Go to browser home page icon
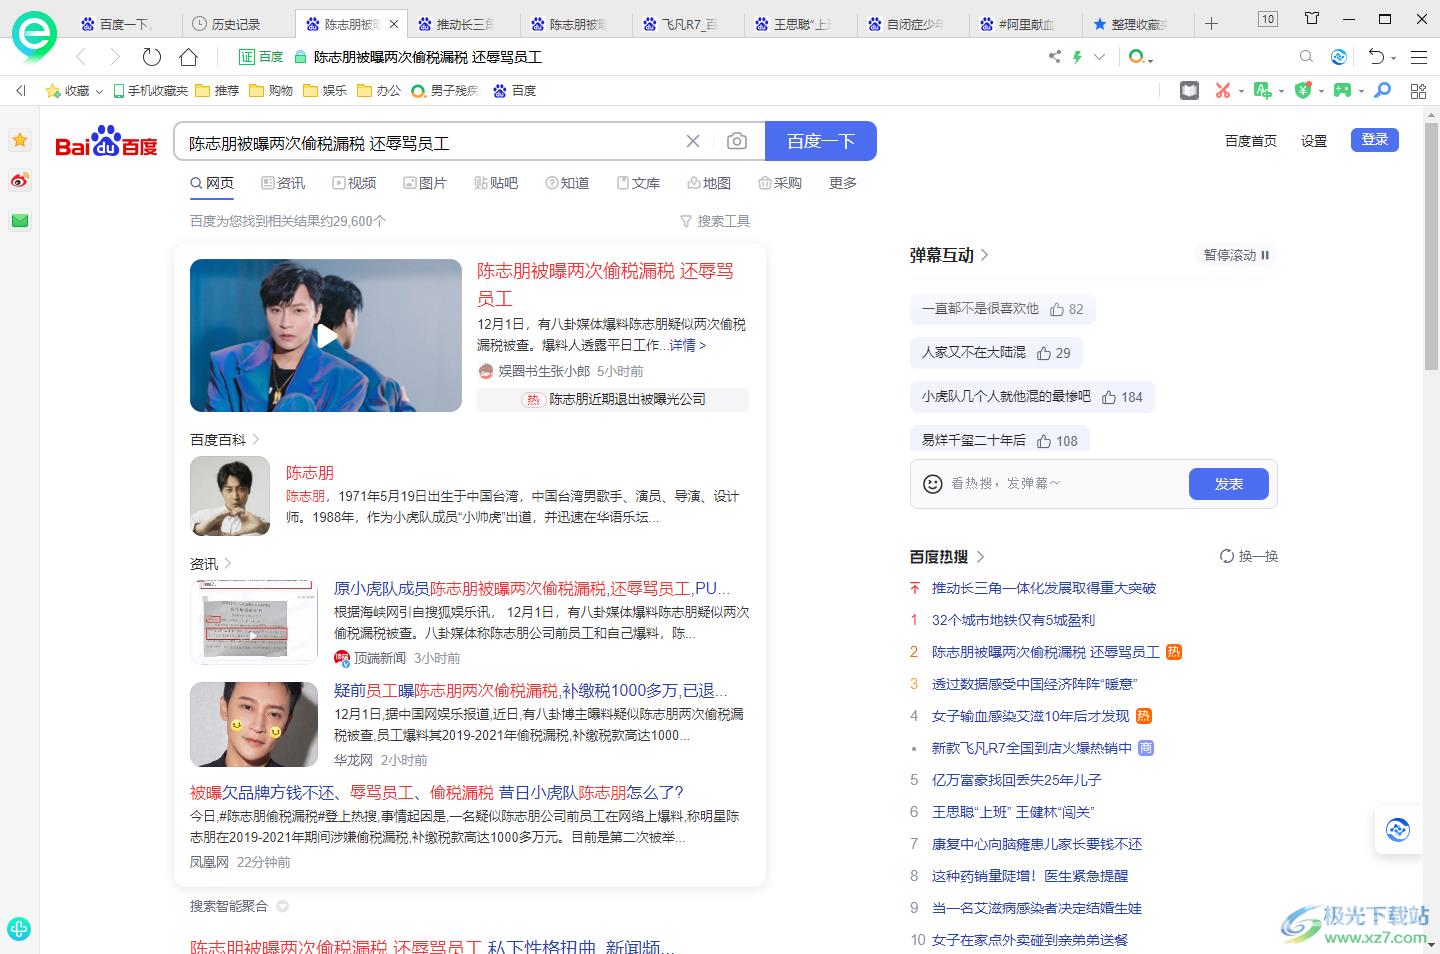Screen dimensions: 1440x954 click(188, 57)
